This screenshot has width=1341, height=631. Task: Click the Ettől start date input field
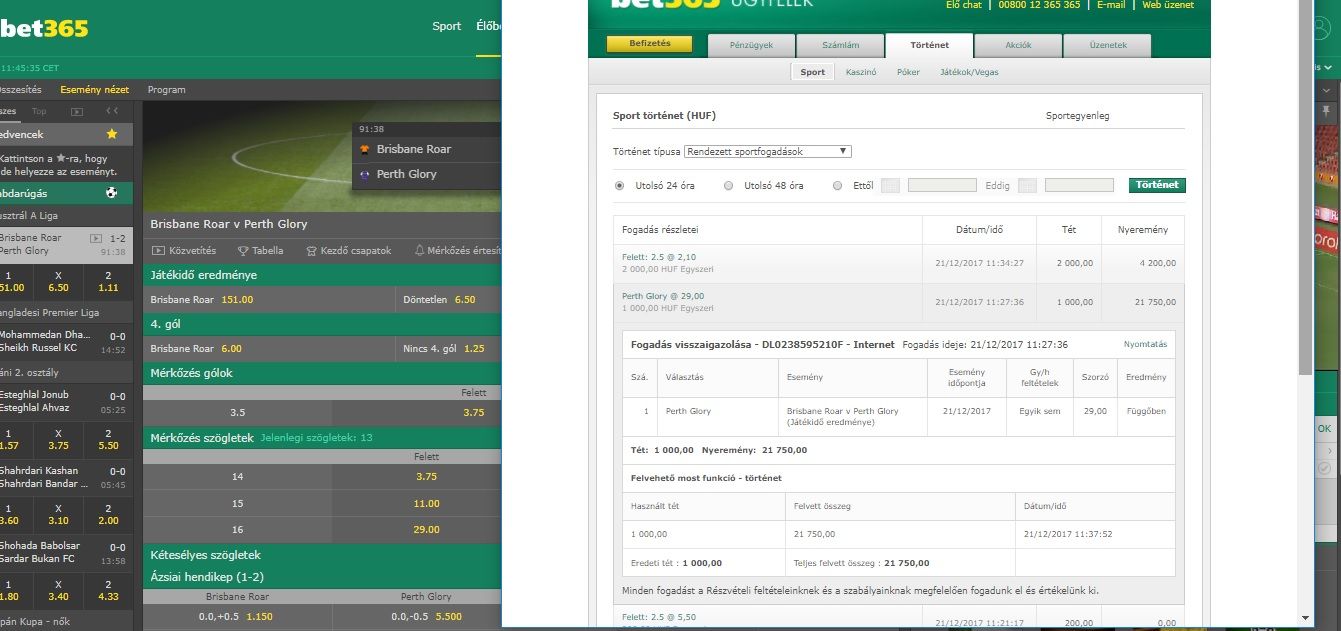coord(942,185)
